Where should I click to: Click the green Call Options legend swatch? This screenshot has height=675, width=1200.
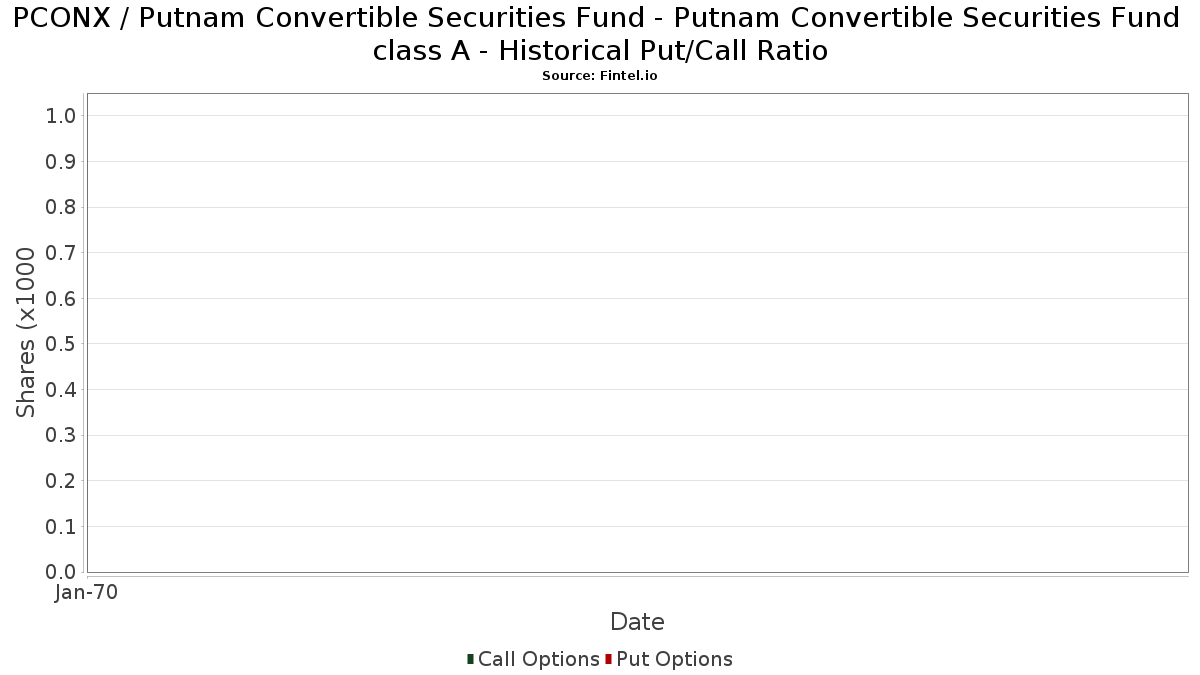pos(470,659)
